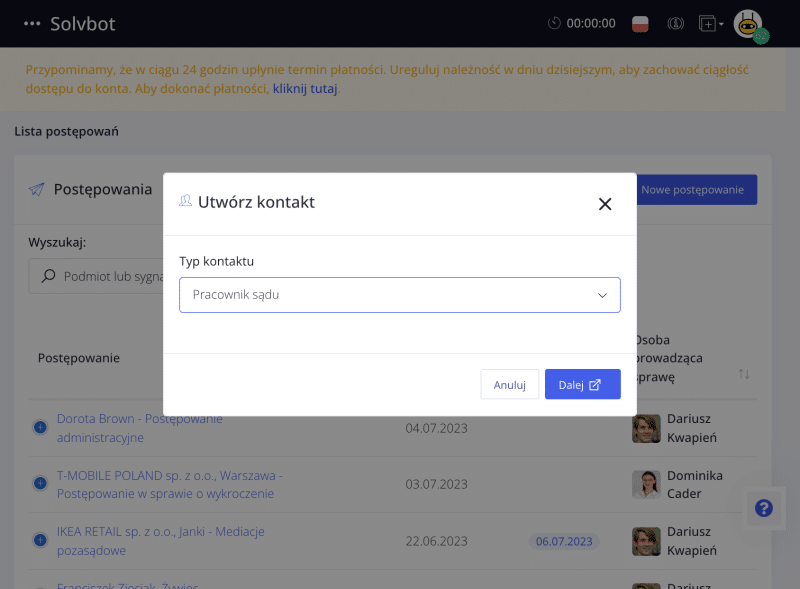Click the Anuluj button
This screenshot has height=589, width=800.
(509, 384)
